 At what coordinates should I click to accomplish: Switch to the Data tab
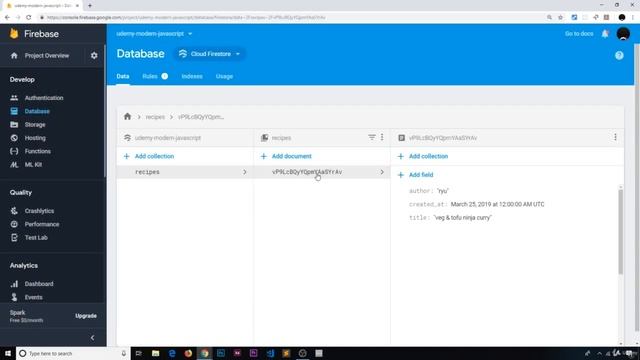click(122, 76)
